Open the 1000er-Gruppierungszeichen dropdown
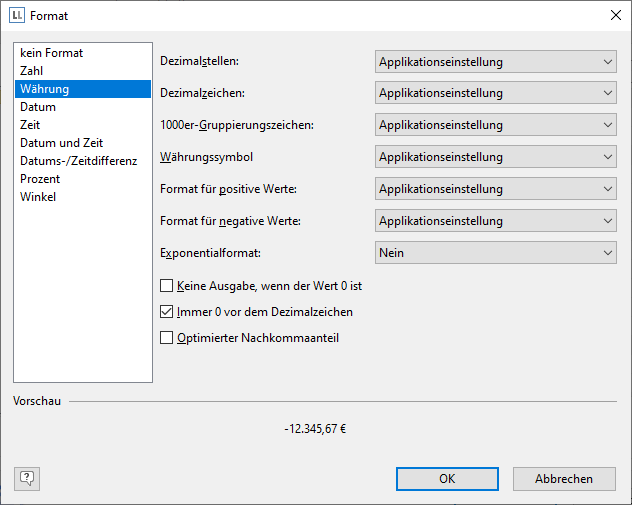The width and height of the screenshot is (632, 505). tap(495, 126)
